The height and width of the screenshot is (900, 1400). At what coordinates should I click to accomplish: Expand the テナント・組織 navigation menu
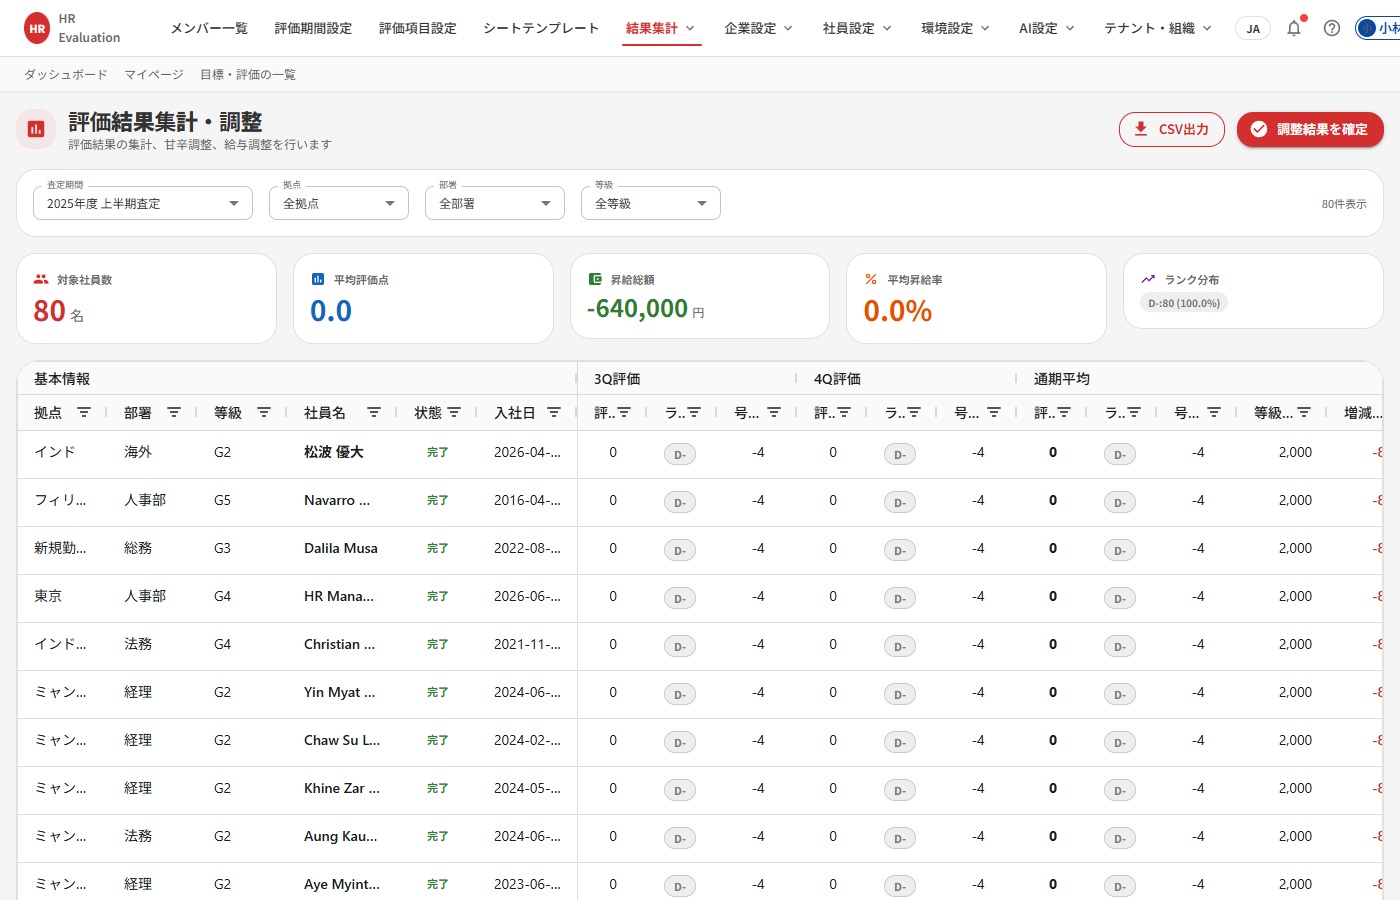[x=1158, y=28]
